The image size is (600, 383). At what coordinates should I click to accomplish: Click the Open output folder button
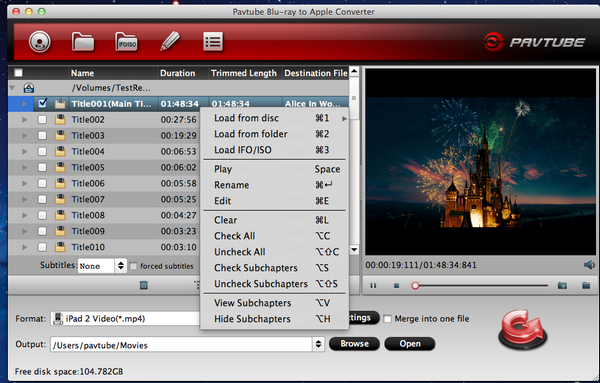409,344
